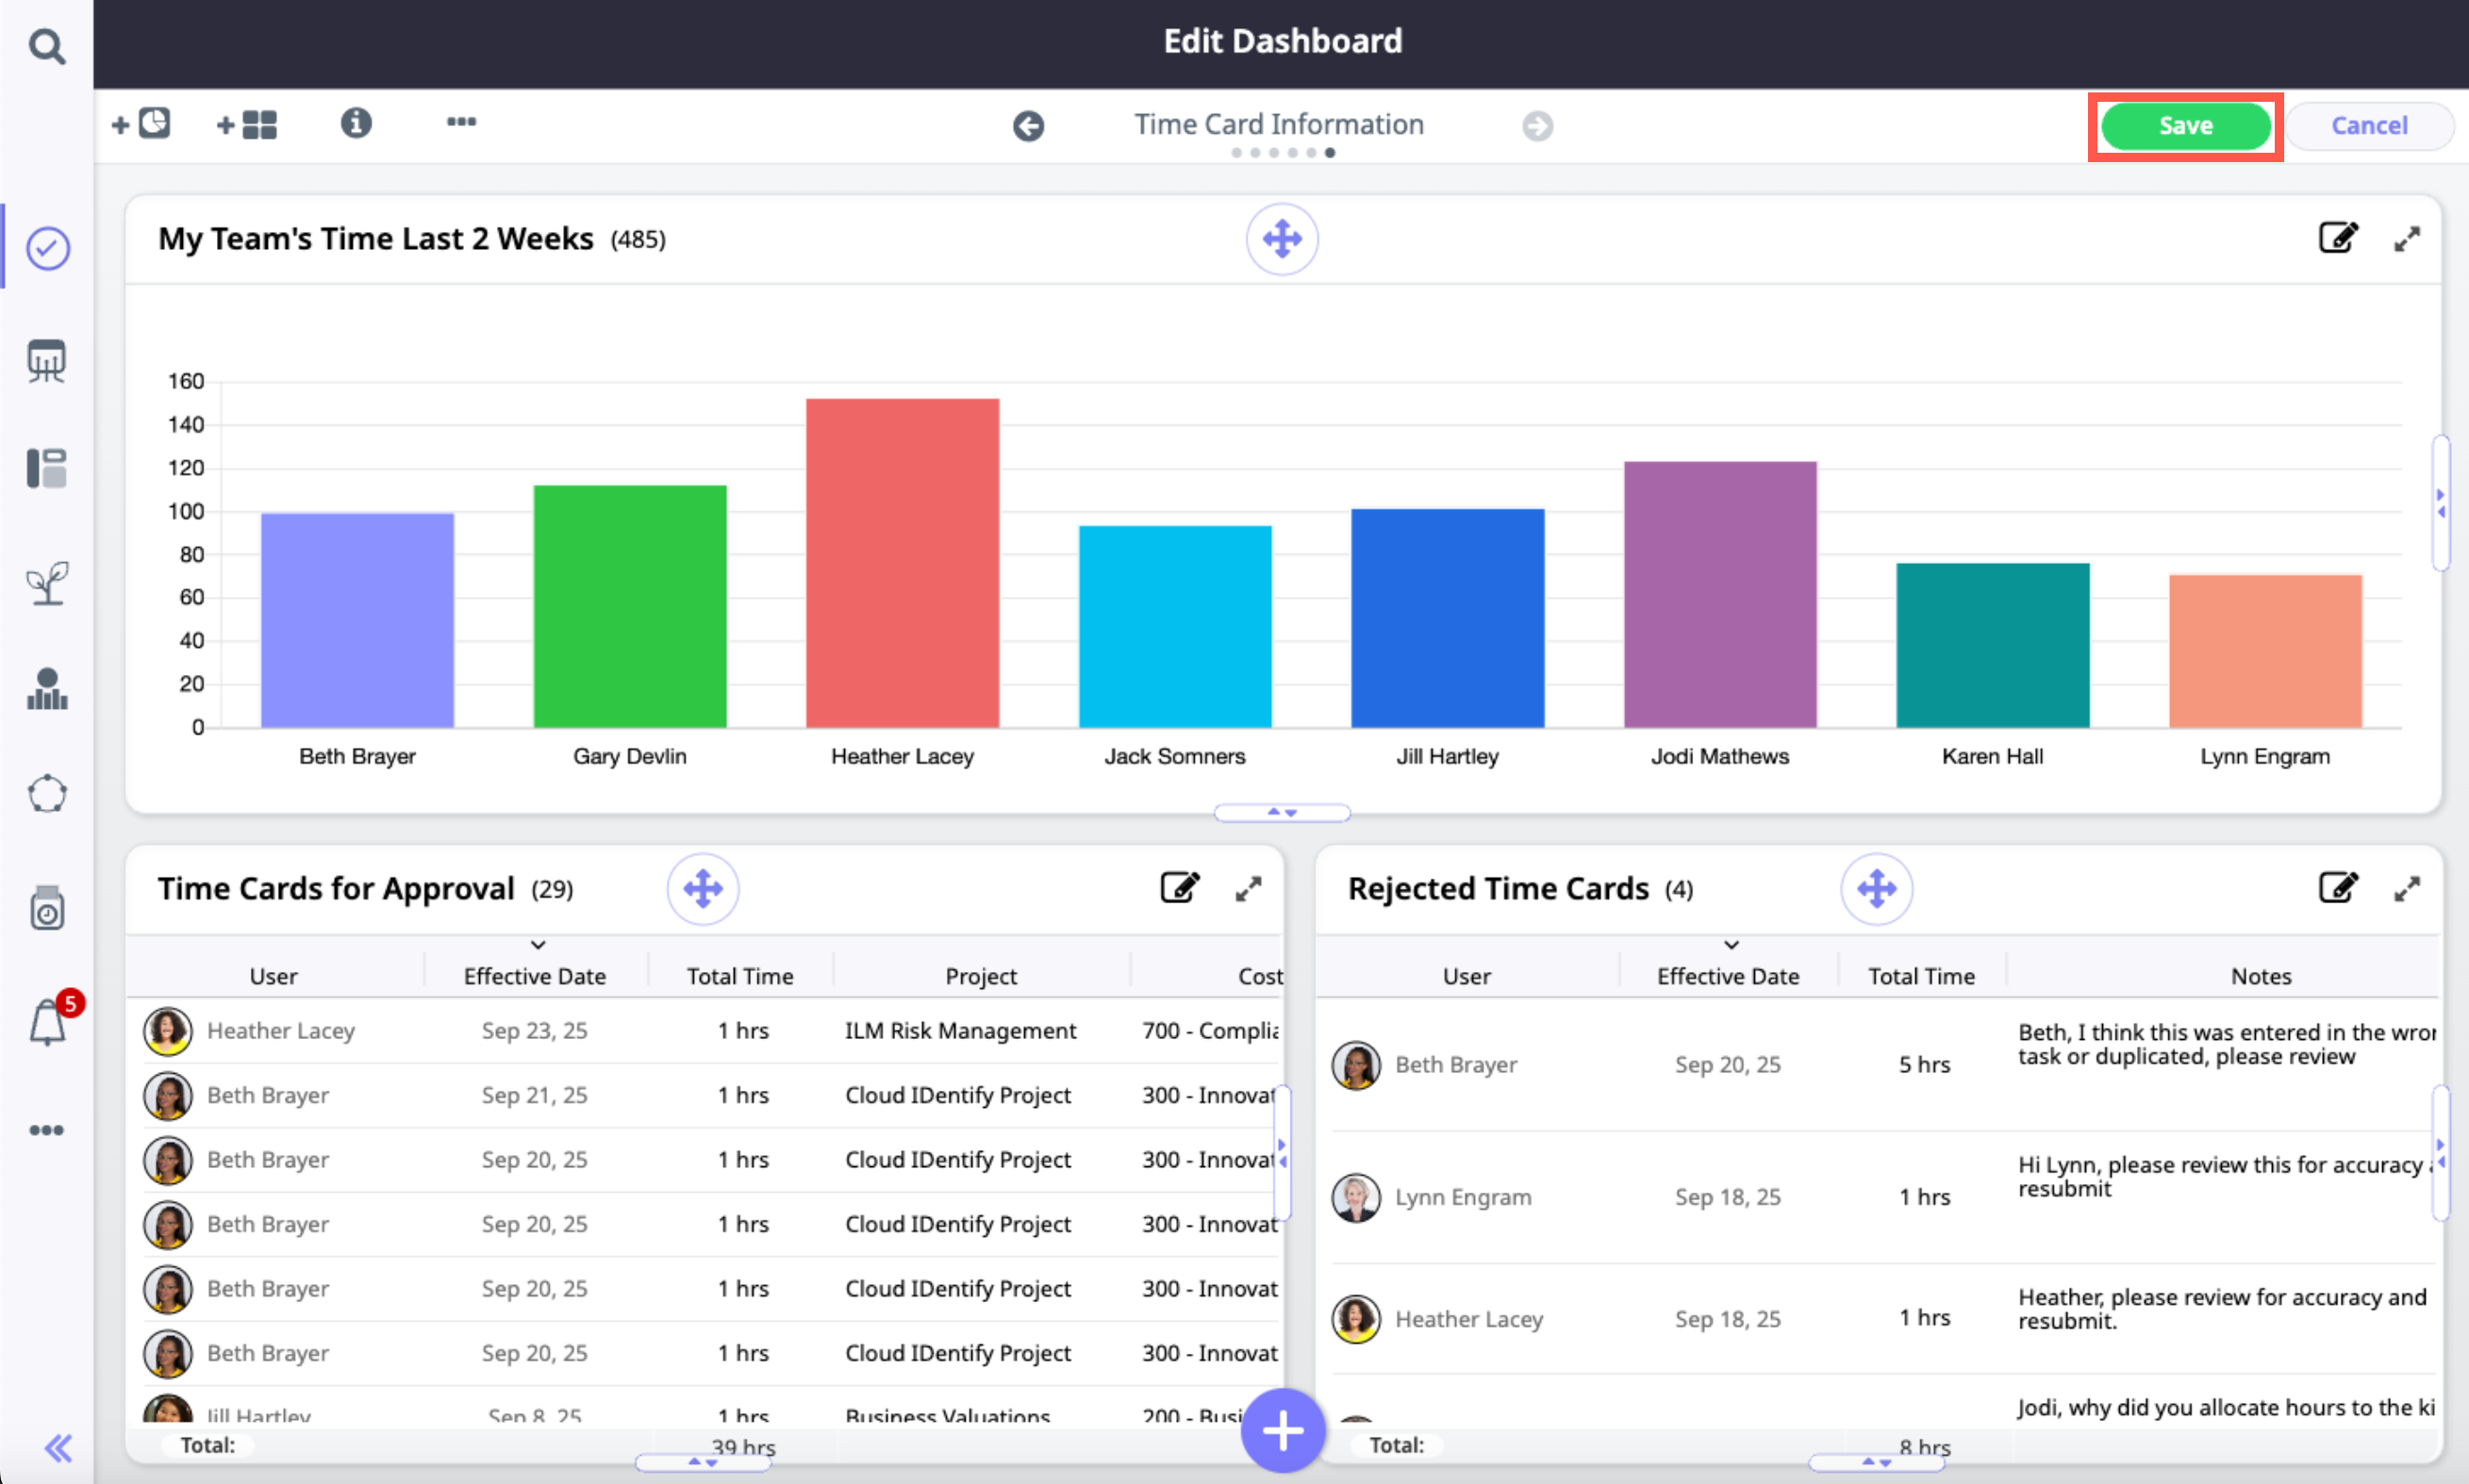
Task: Open the presentation board sidebar icon
Action: [47, 360]
